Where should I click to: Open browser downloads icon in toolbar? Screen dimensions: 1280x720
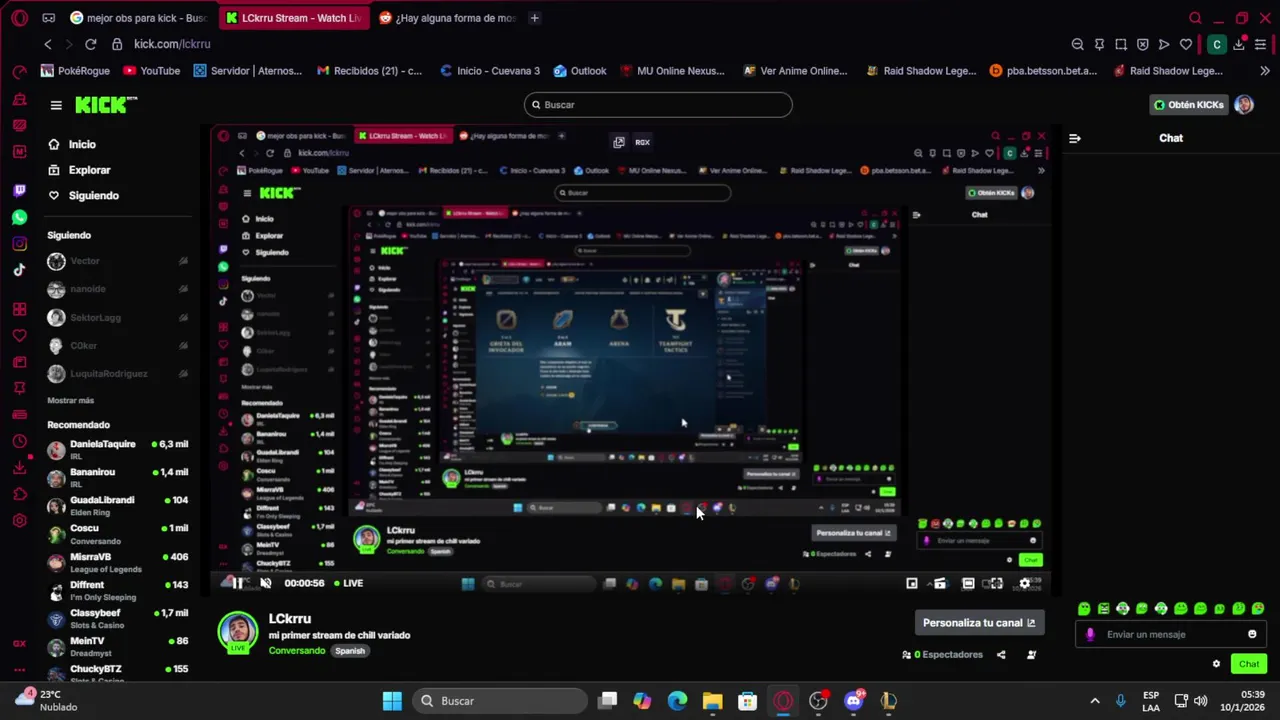1239,44
